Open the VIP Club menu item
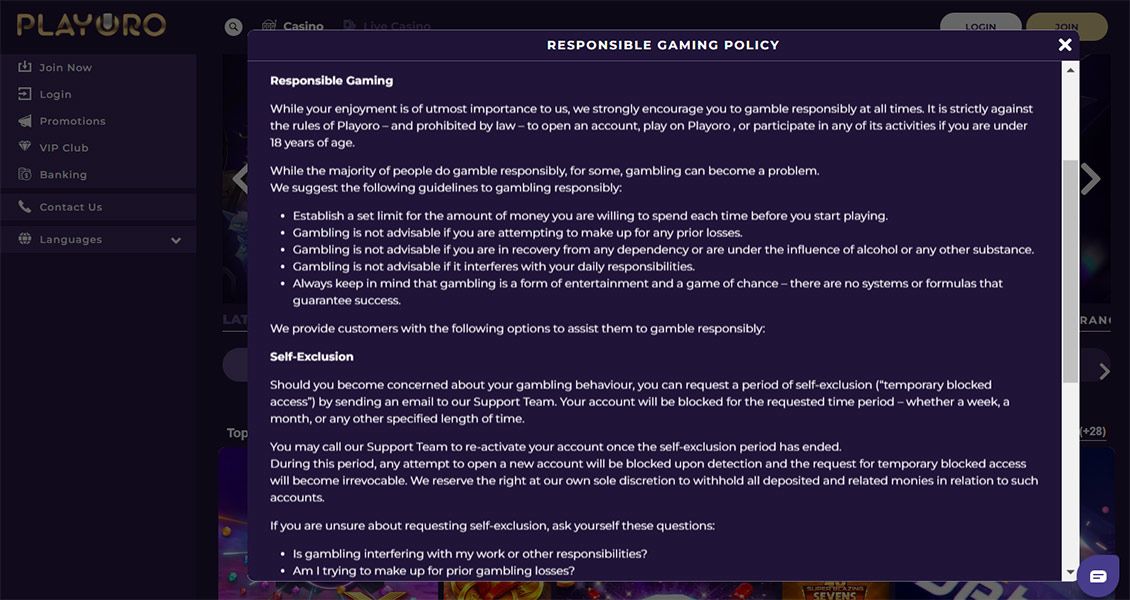 64,148
